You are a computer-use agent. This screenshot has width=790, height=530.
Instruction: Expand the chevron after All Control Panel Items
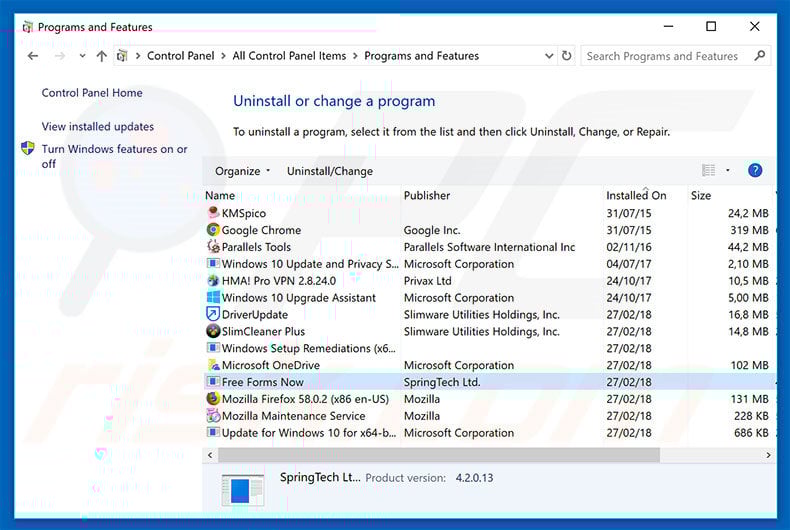point(355,56)
